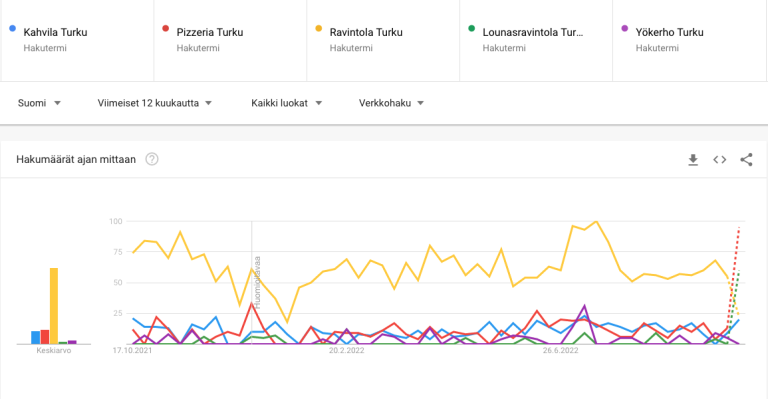Select the Pizzeria Turku term card

pyautogui.click(x=230, y=40)
